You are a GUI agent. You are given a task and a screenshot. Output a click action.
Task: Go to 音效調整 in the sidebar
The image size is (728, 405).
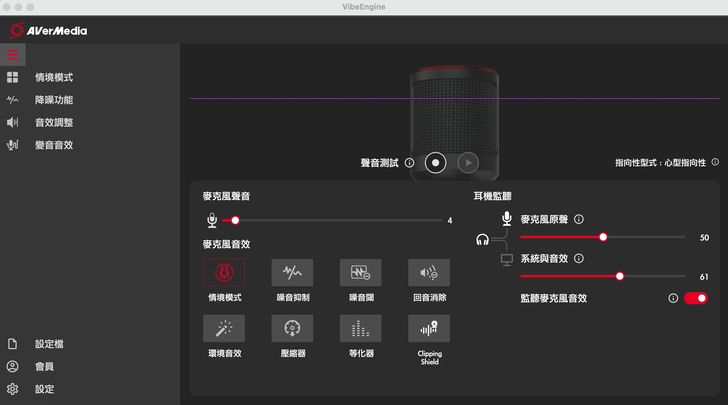(x=53, y=122)
